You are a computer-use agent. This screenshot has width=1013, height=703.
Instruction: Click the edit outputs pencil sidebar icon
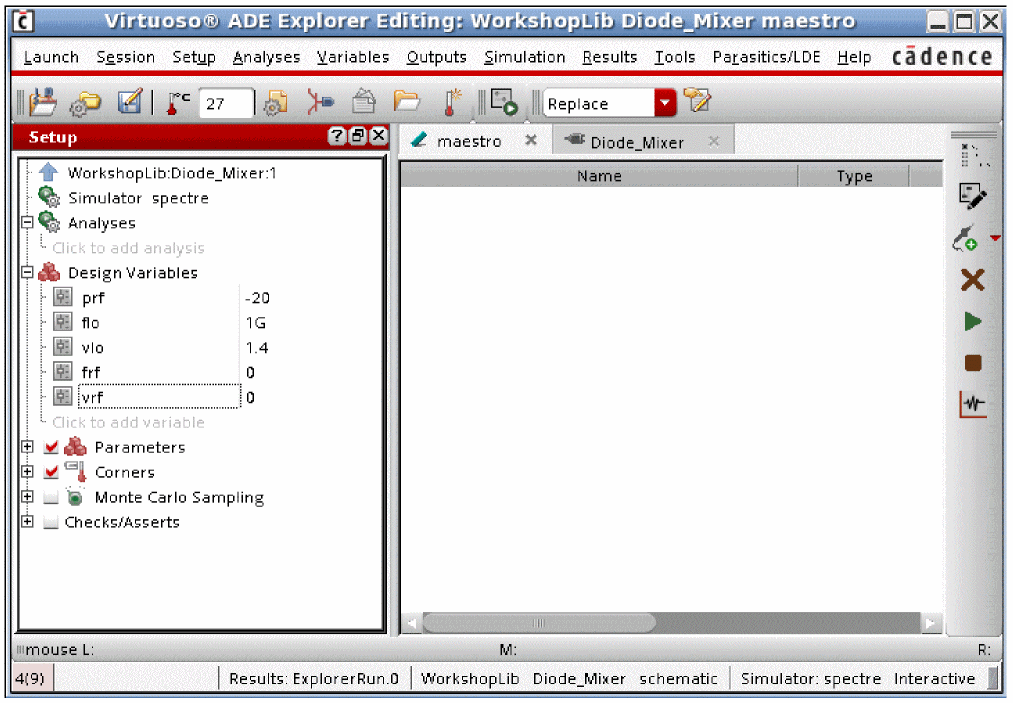click(972, 196)
